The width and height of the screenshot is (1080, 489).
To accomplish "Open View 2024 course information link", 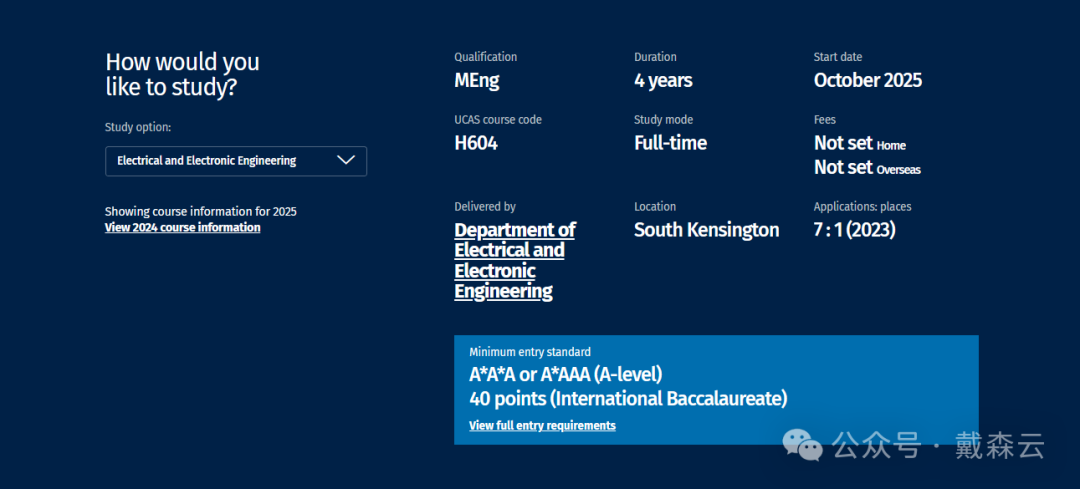I will (x=182, y=228).
